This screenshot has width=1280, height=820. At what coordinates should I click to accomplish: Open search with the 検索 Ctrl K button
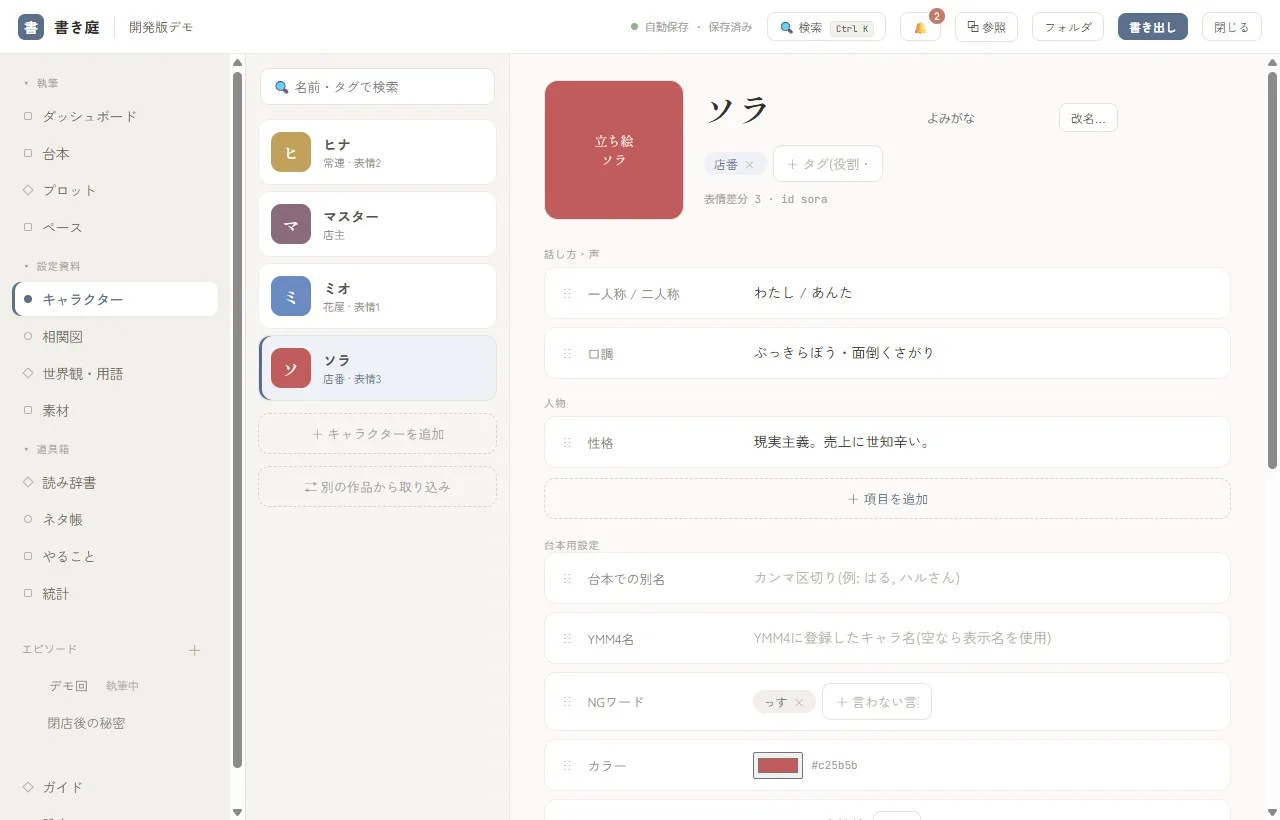[826, 27]
